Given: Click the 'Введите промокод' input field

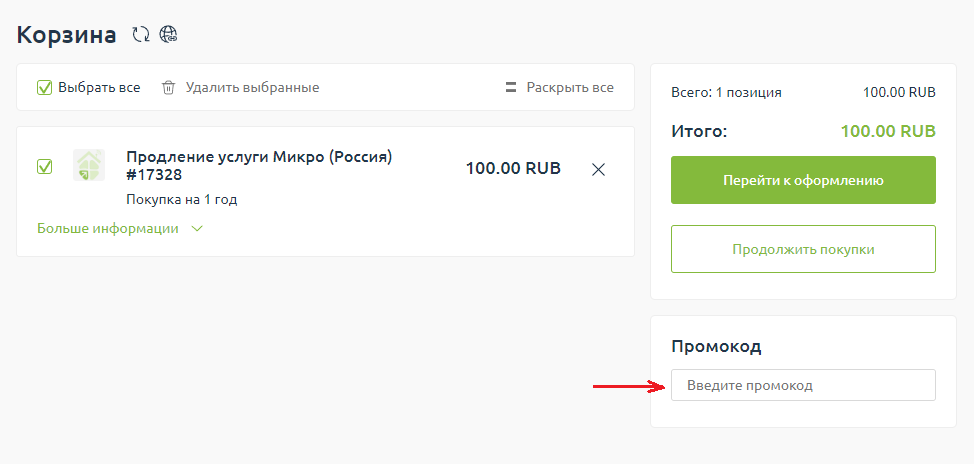Looking at the screenshot, I should point(803,385).
